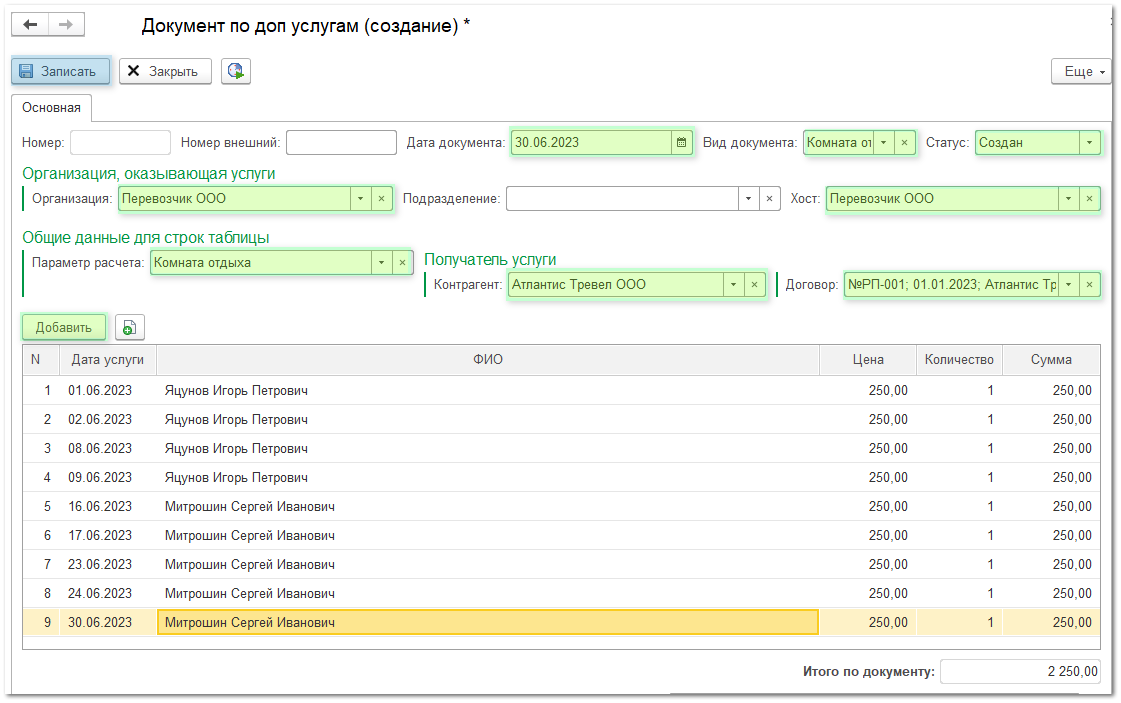Click the back navigation arrow
This screenshot has width=1121, height=703.
click(30, 25)
